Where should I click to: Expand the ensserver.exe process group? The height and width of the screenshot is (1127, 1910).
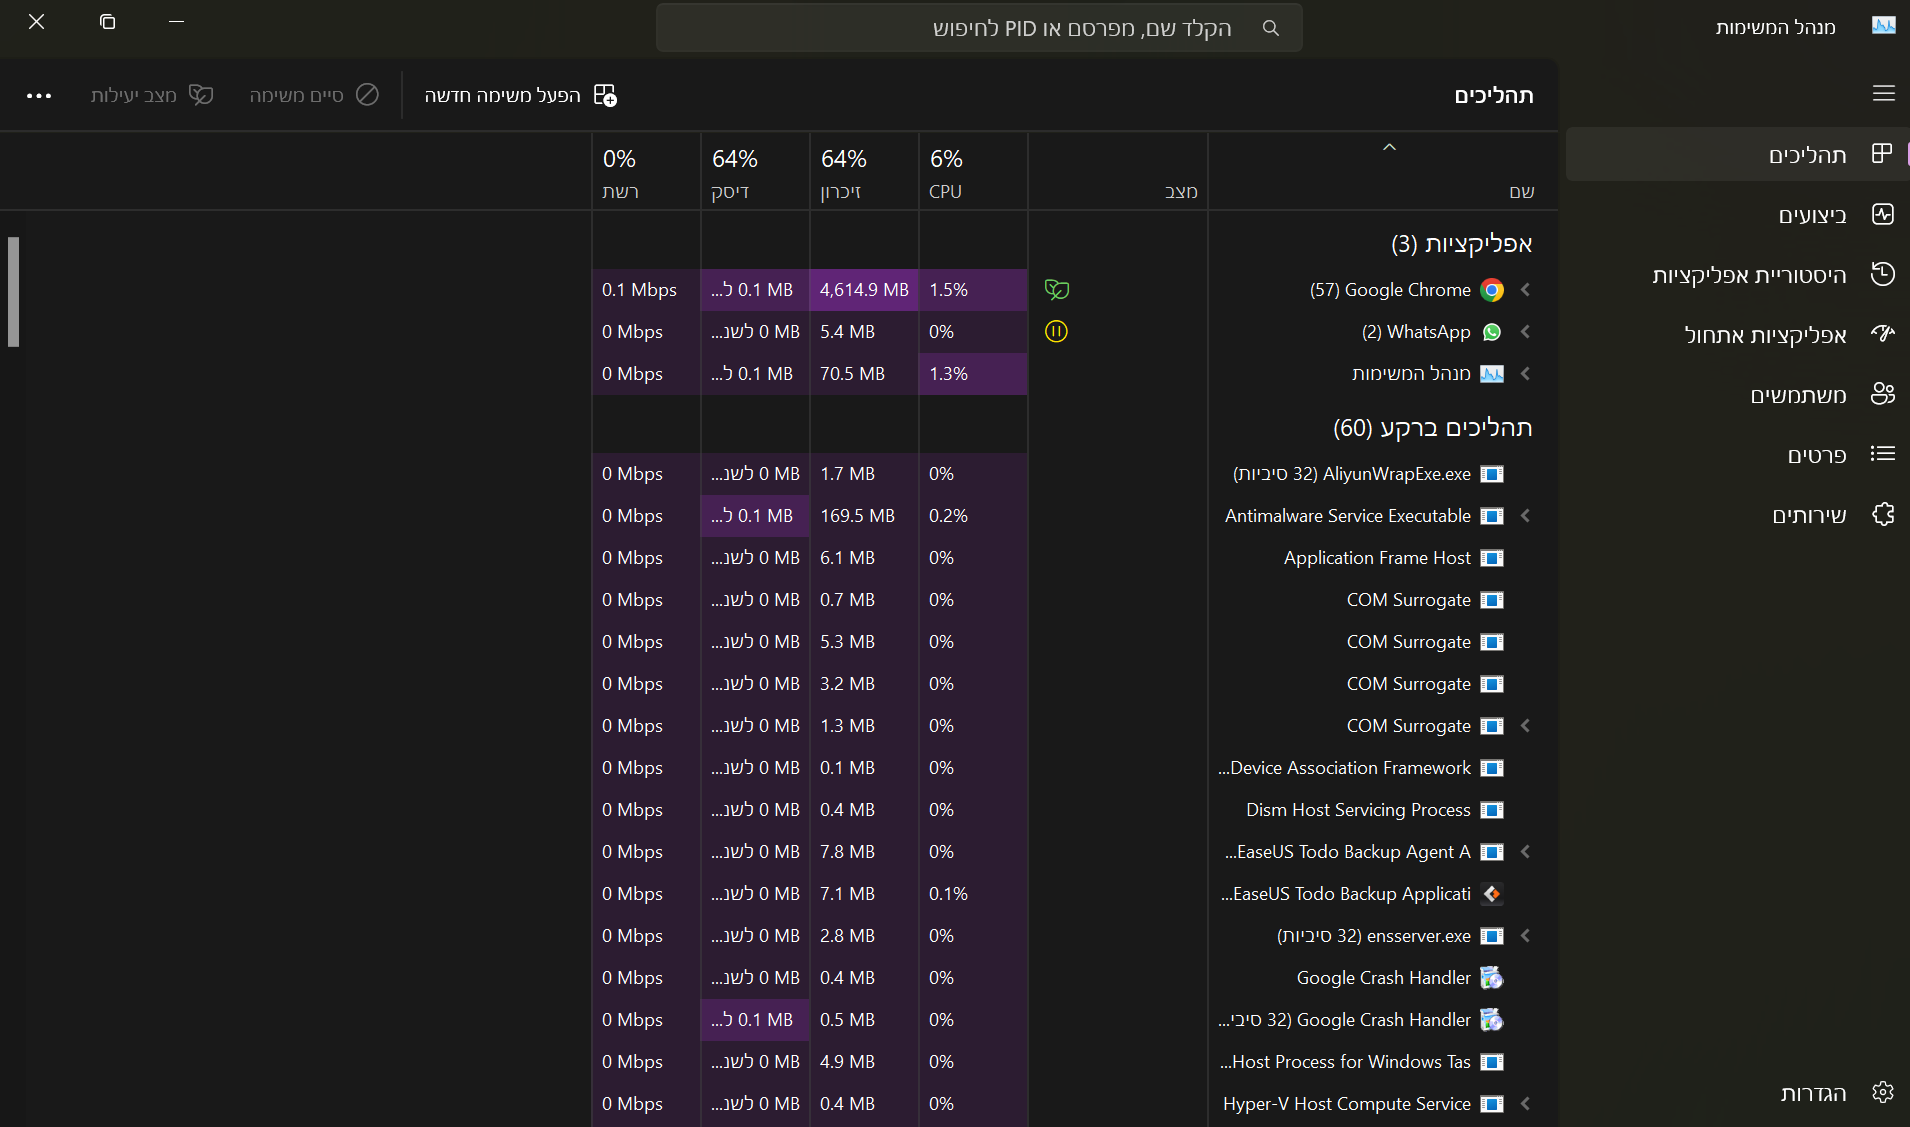coord(1525,936)
